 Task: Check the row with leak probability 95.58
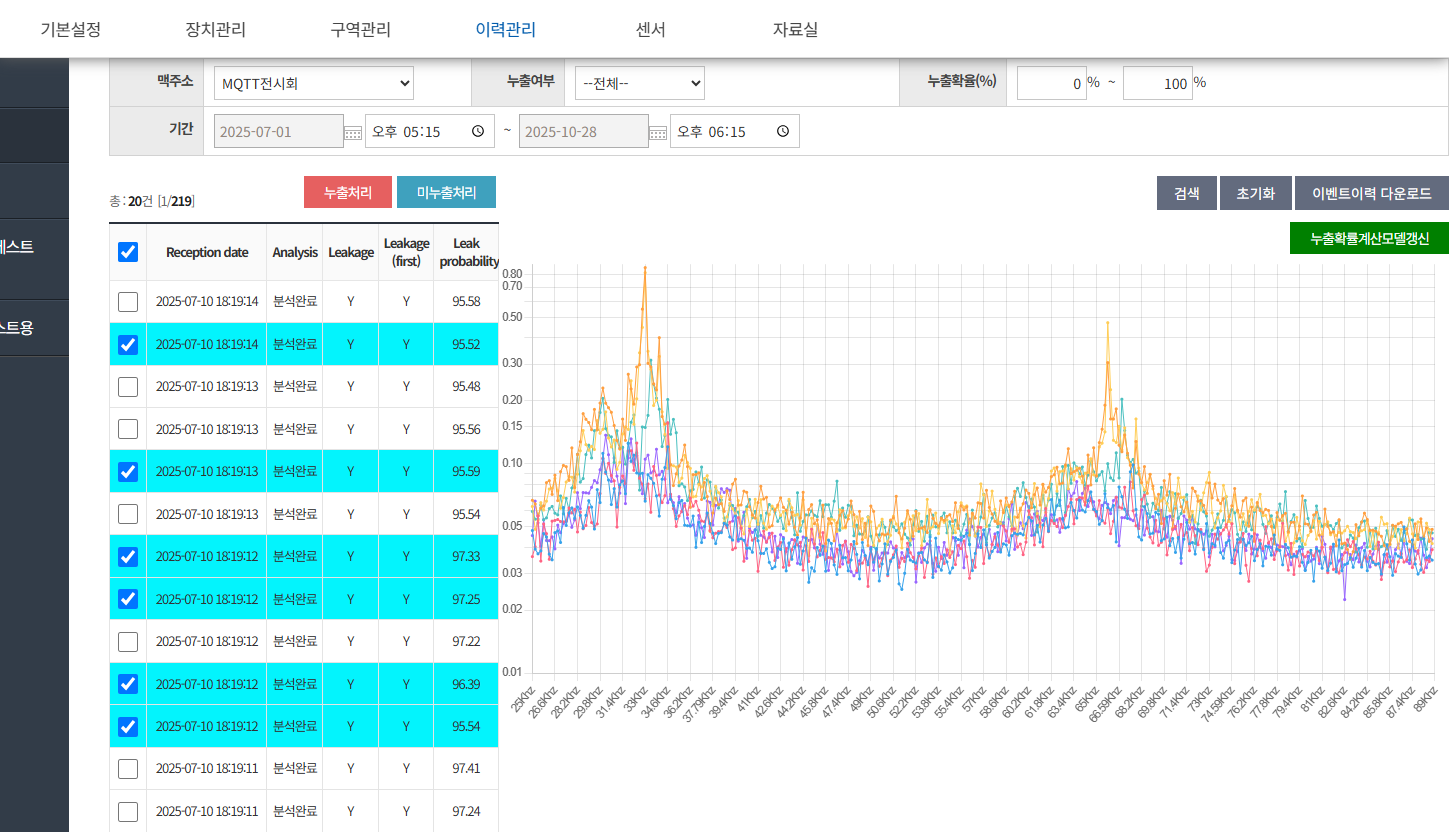coord(128,302)
